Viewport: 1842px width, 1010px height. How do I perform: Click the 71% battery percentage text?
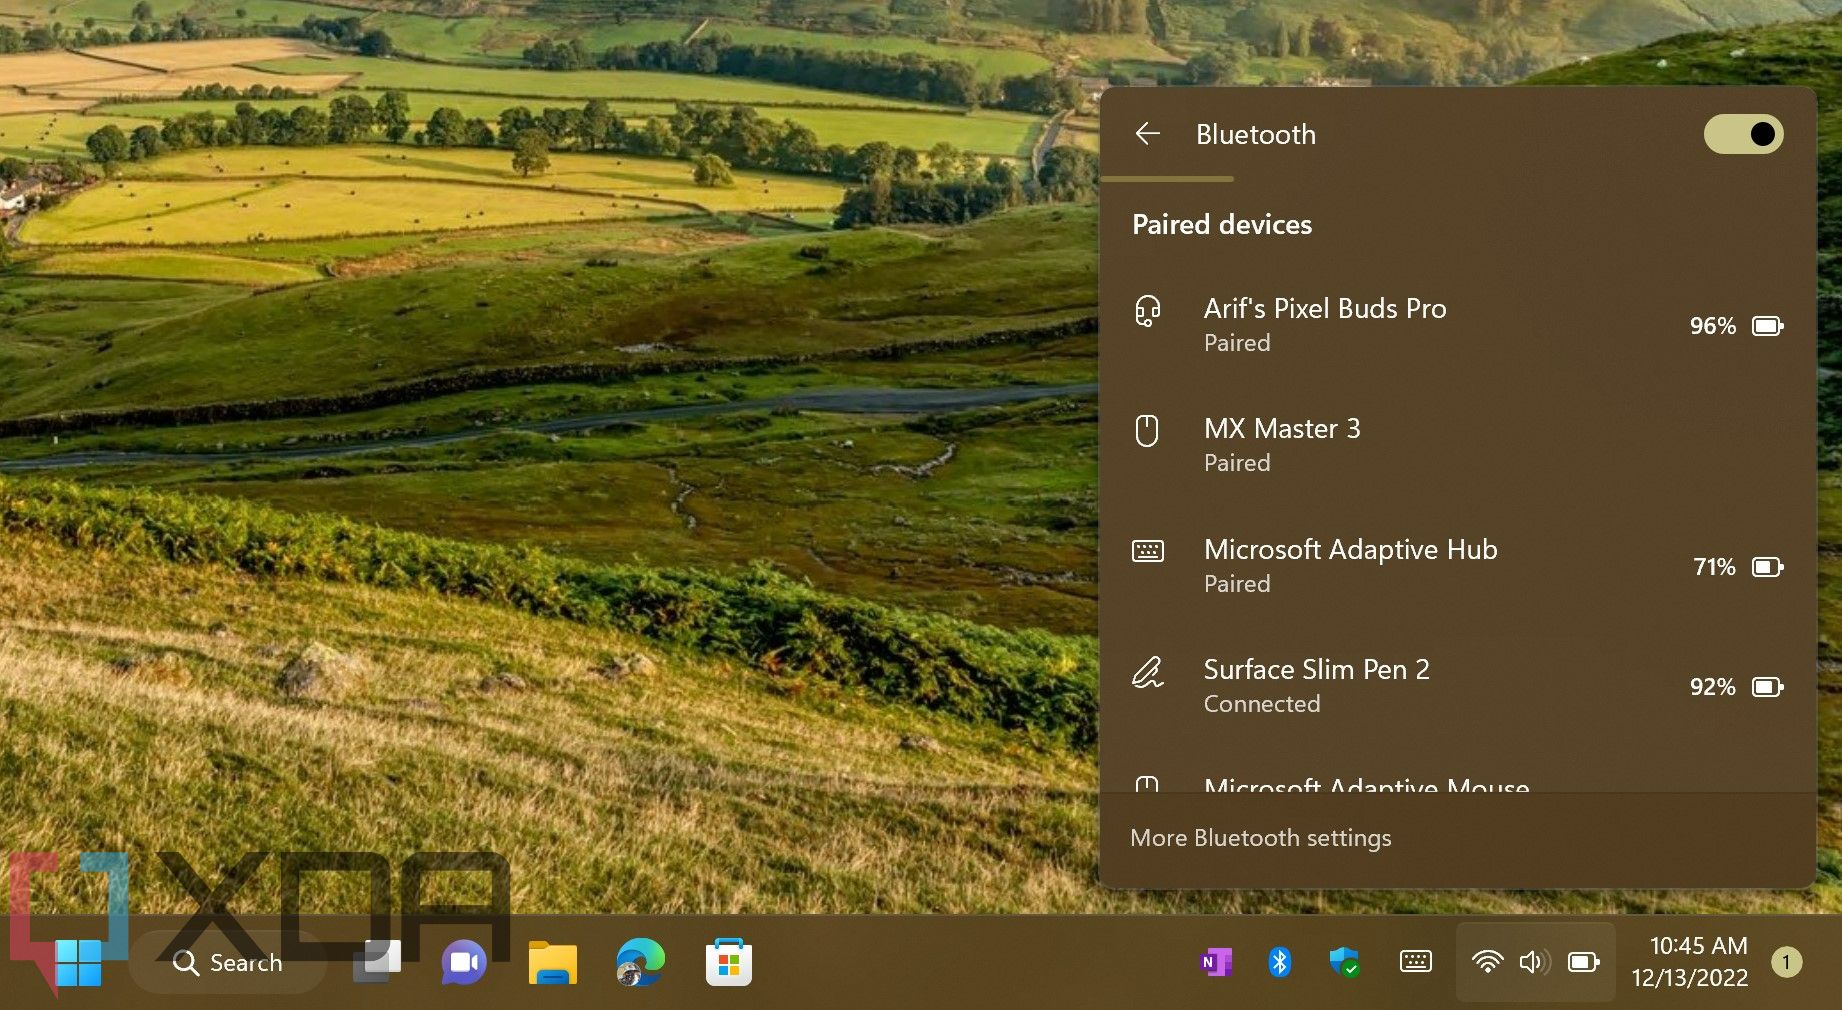coord(1714,567)
